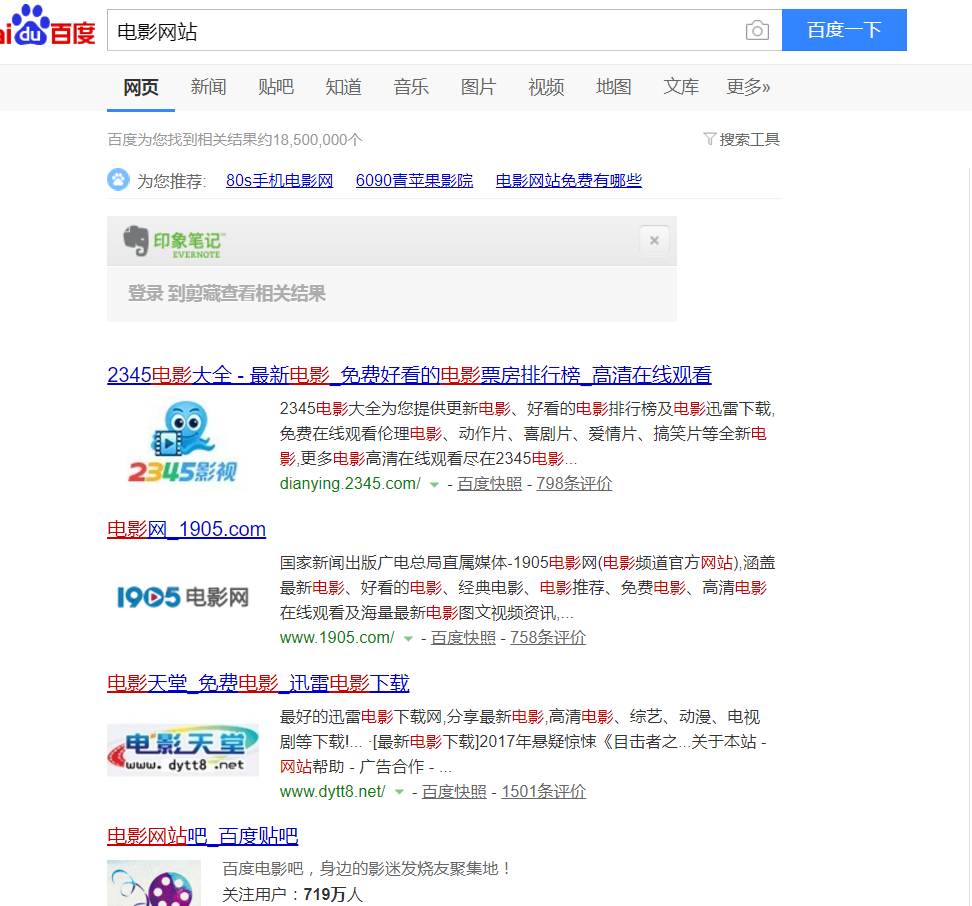
Task: Open suggested search 电影网站免费有哪些
Action: 568,180
